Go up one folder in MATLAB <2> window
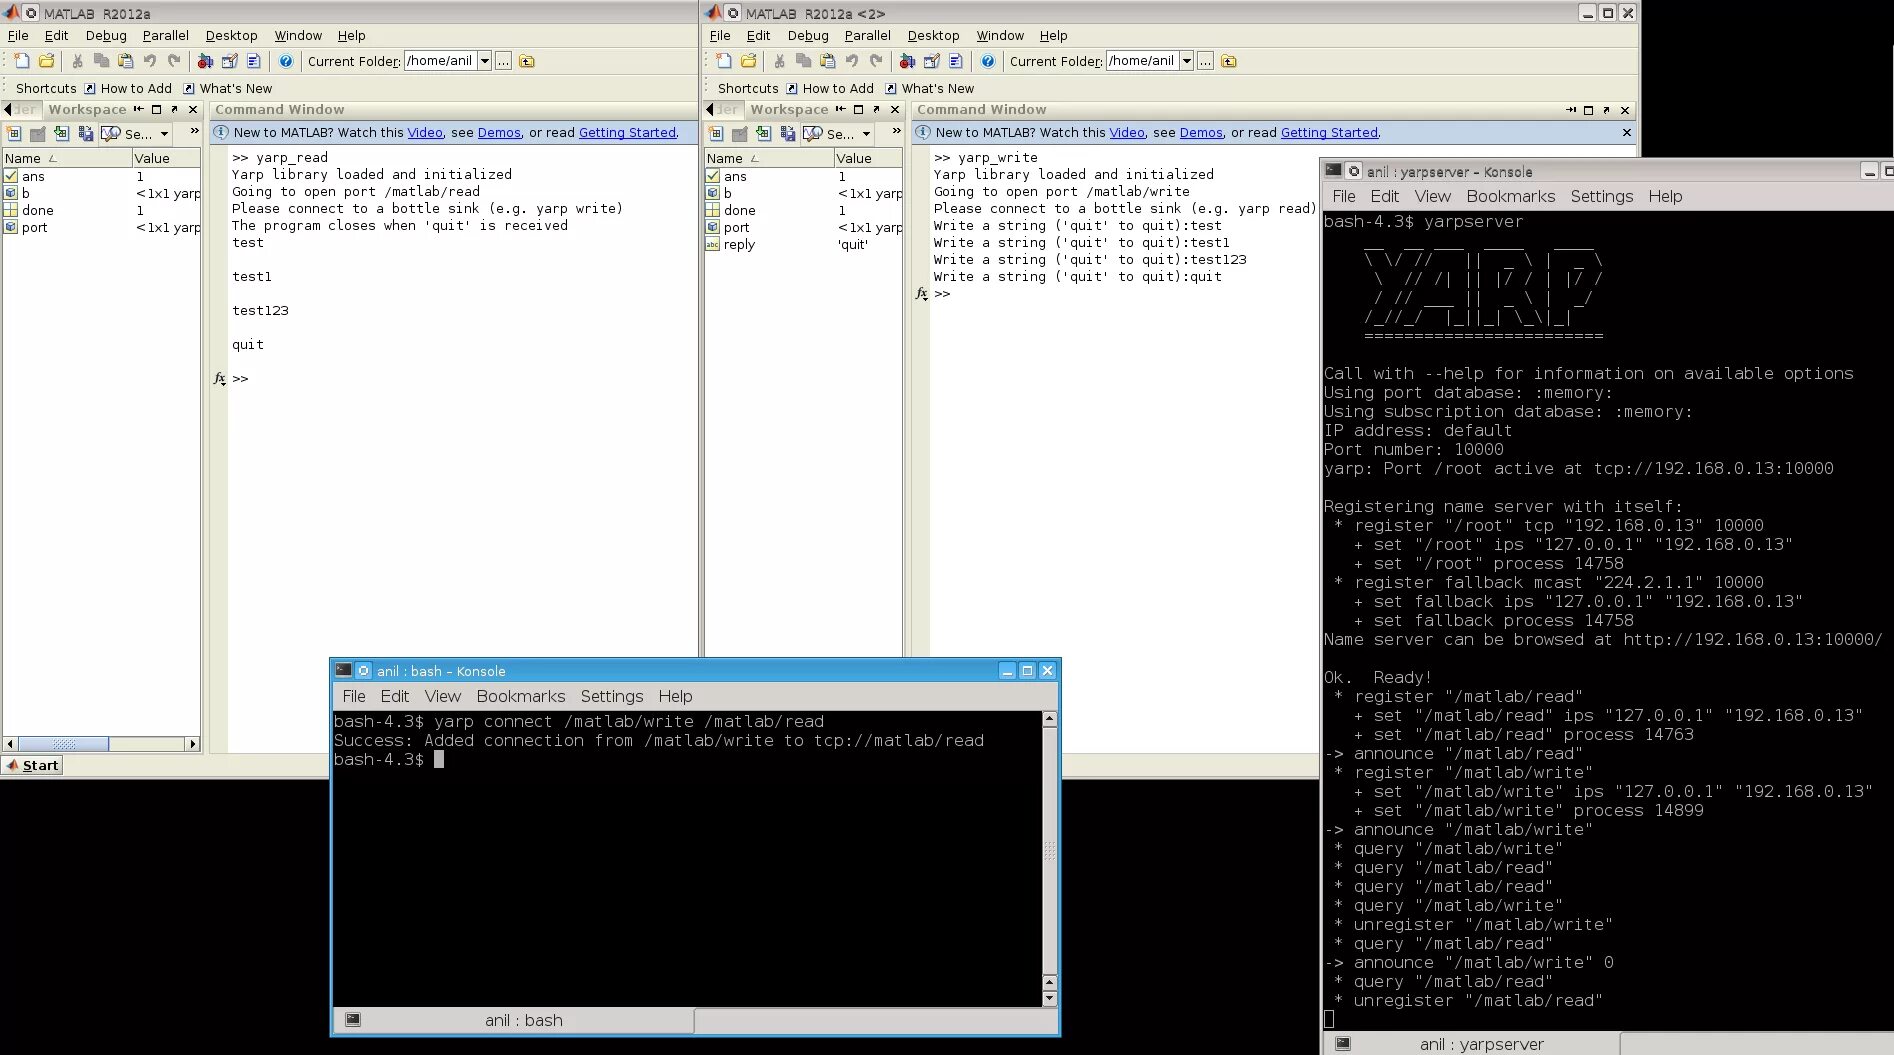This screenshot has height=1055, width=1894. tap(1229, 61)
